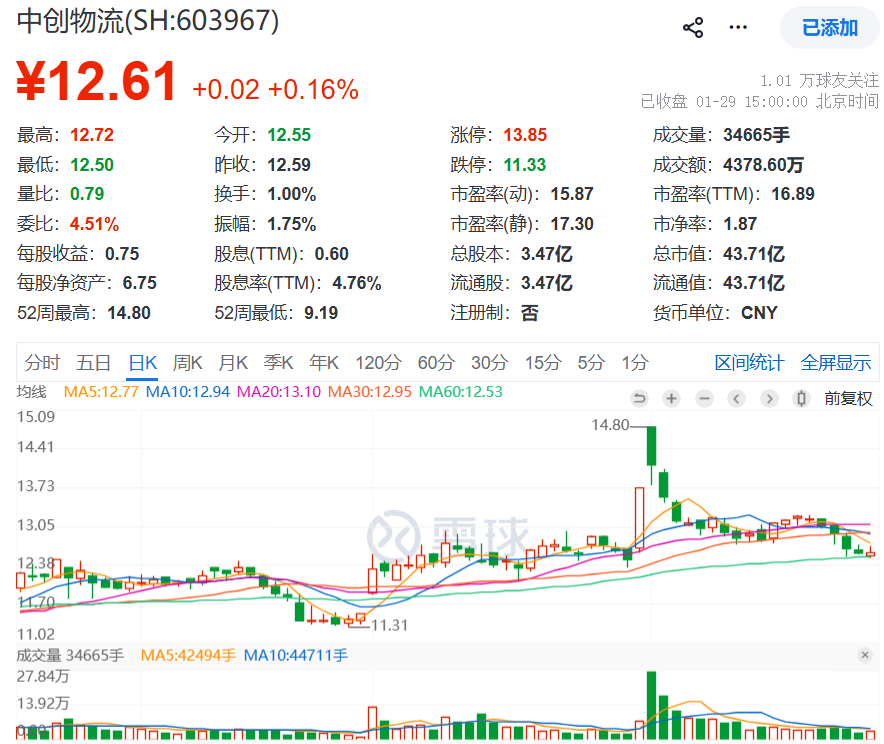Select the 日K chart tab
The height and width of the screenshot is (744, 884).
point(143,362)
